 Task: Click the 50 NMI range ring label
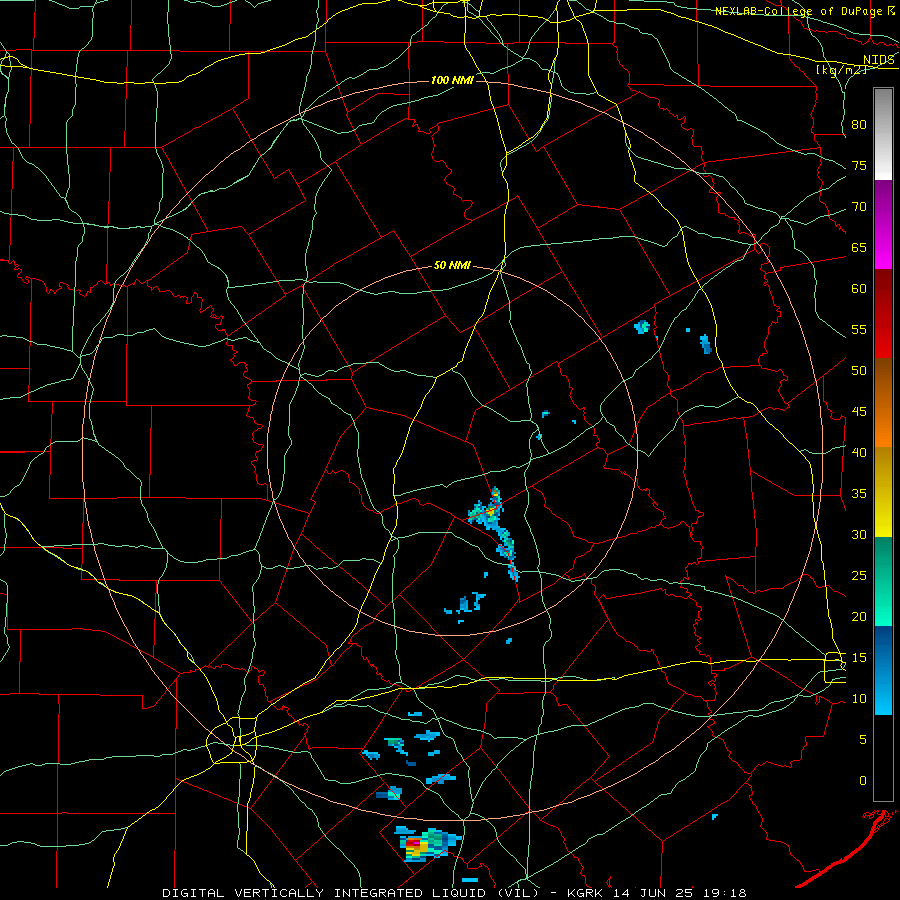[452, 265]
